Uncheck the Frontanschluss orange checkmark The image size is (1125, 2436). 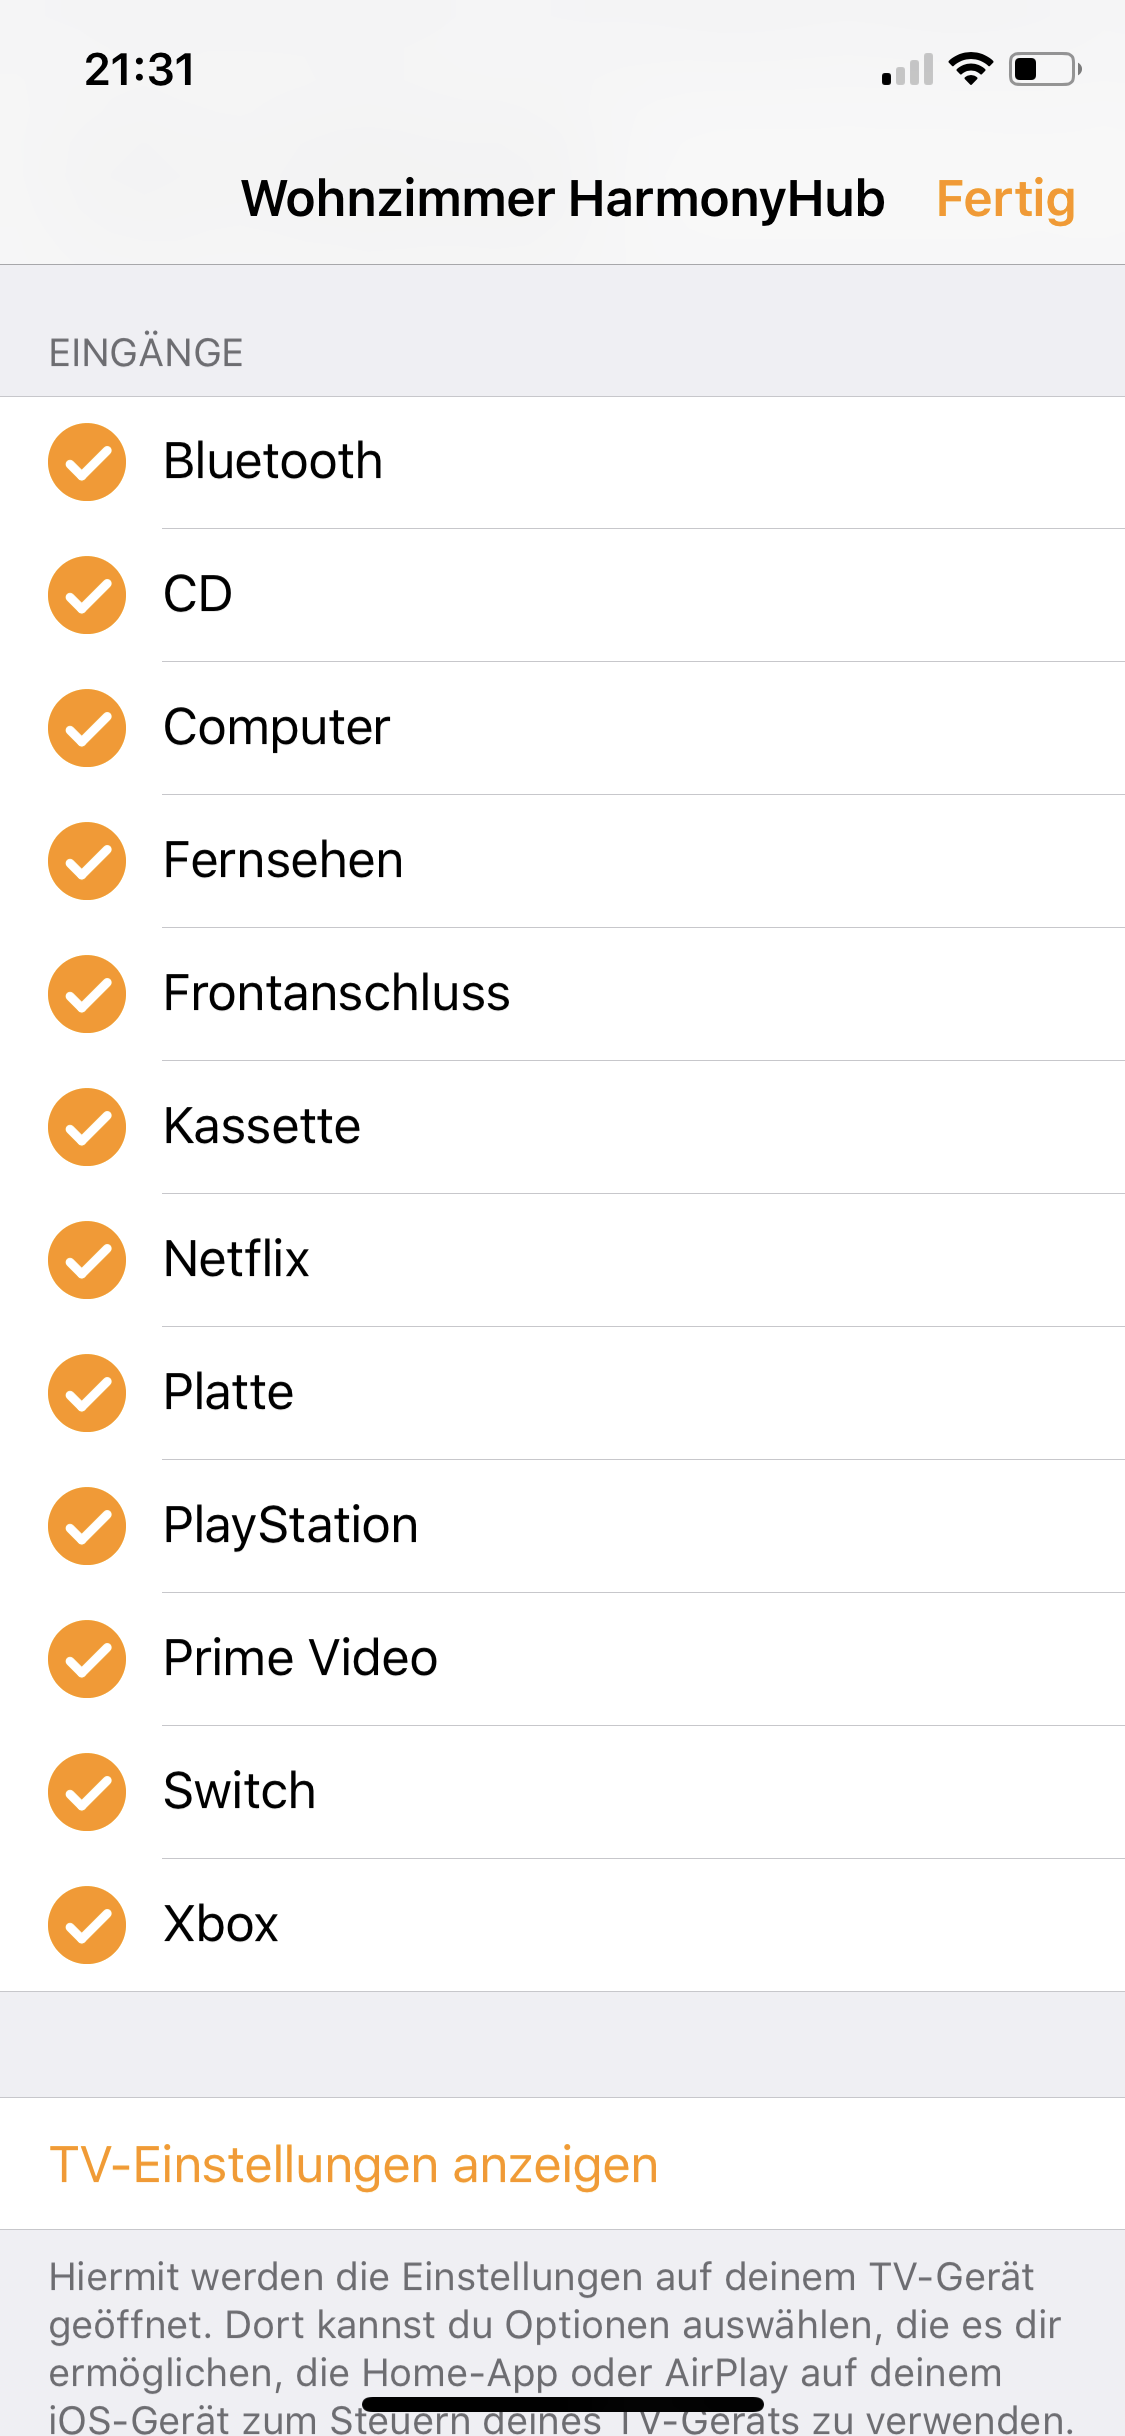point(87,994)
